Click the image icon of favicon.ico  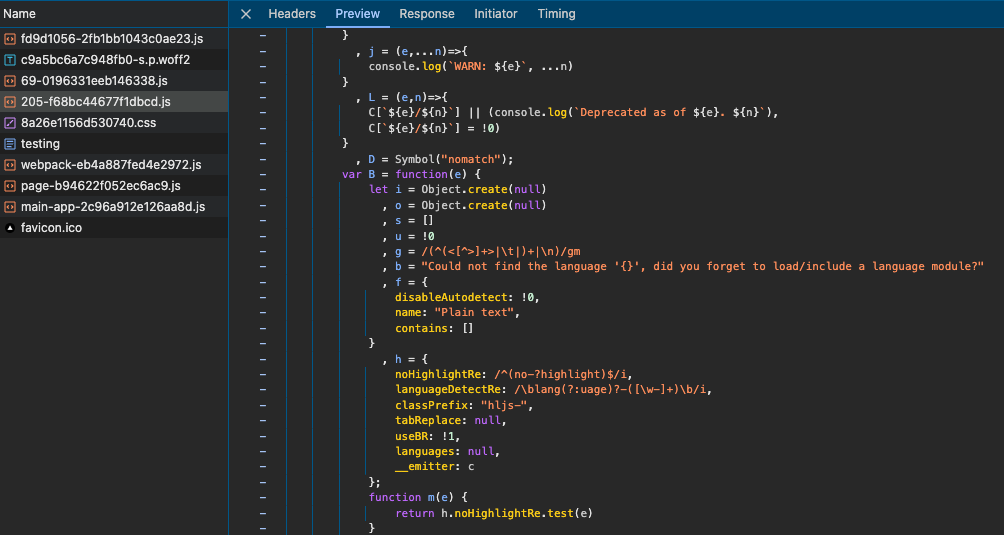tap(10, 228)
